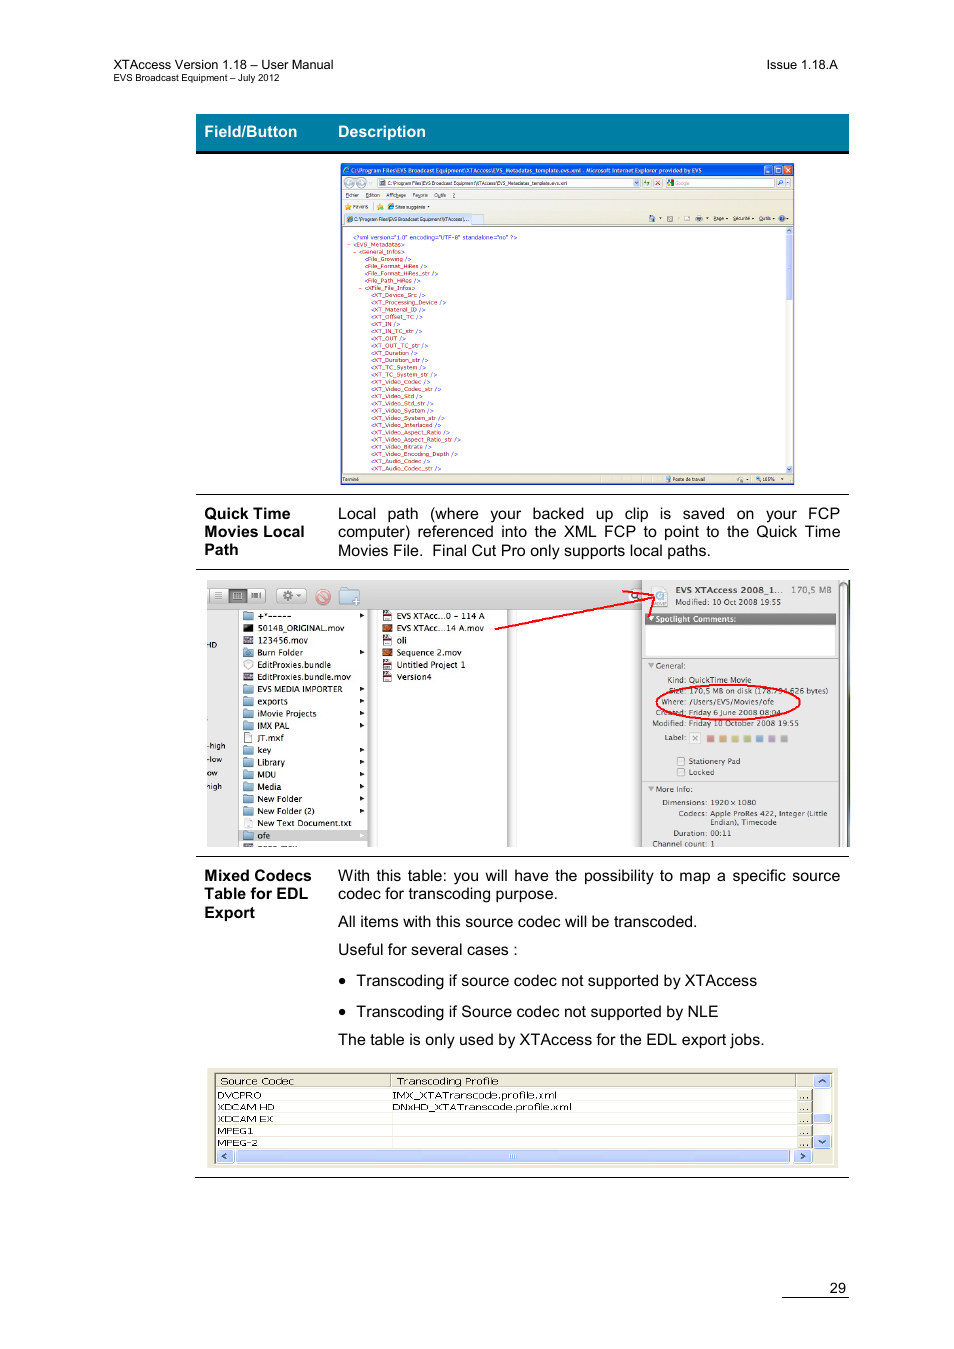The image size is (954, 1349).
Task: Click the QuickTime movie file icon in Info window
Action: (660, 596)
